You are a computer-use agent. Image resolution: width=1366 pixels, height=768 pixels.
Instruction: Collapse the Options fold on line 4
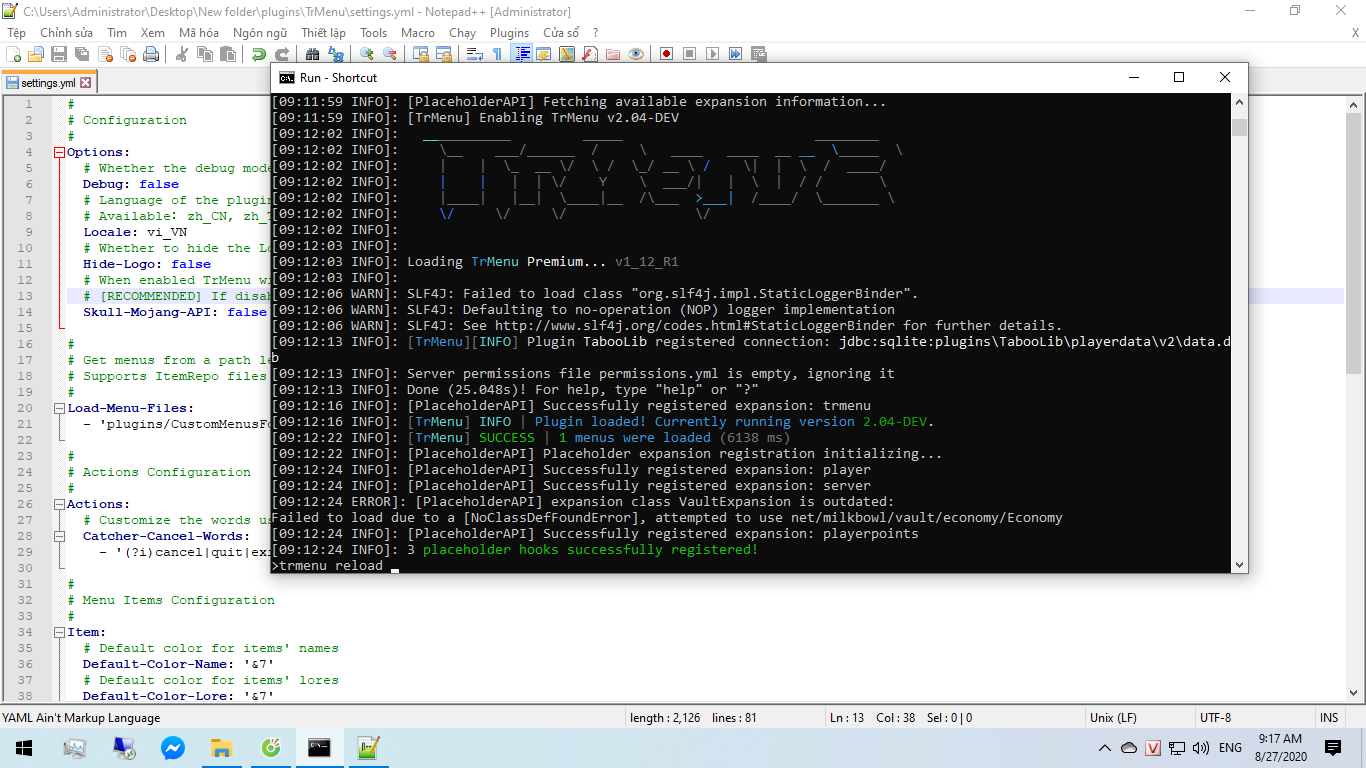59,152
